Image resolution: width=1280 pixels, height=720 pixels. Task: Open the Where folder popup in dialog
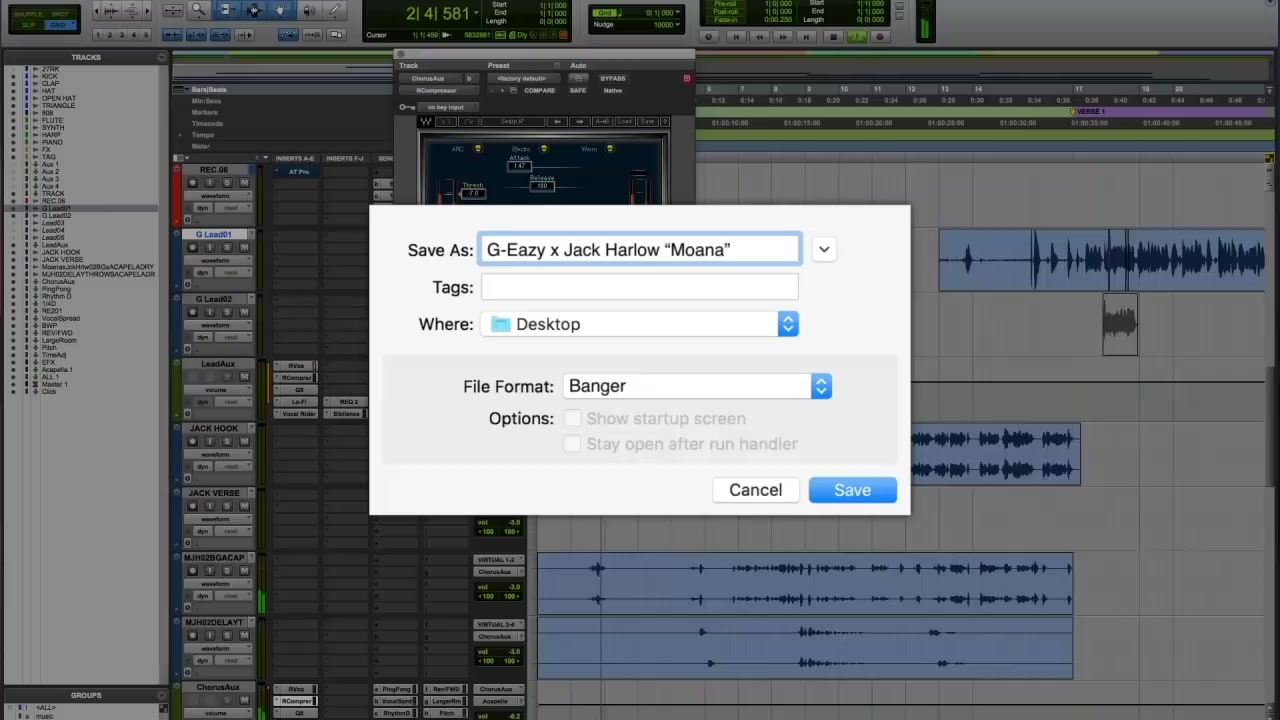click(639, 324)
